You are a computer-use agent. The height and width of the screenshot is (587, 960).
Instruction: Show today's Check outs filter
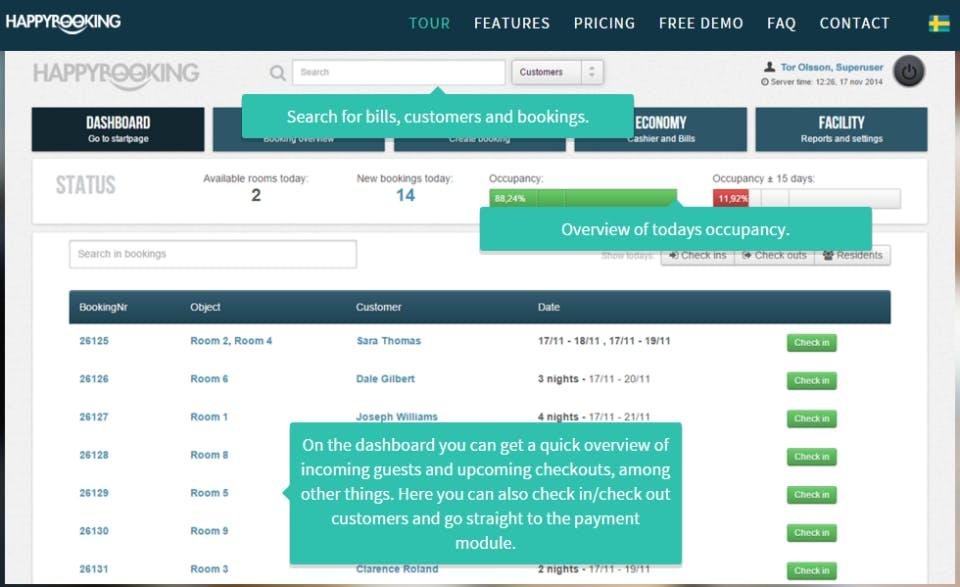click(x=774, y=255)
